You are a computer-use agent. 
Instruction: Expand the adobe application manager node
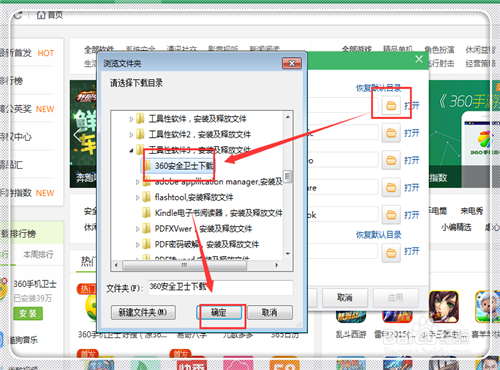137,182
